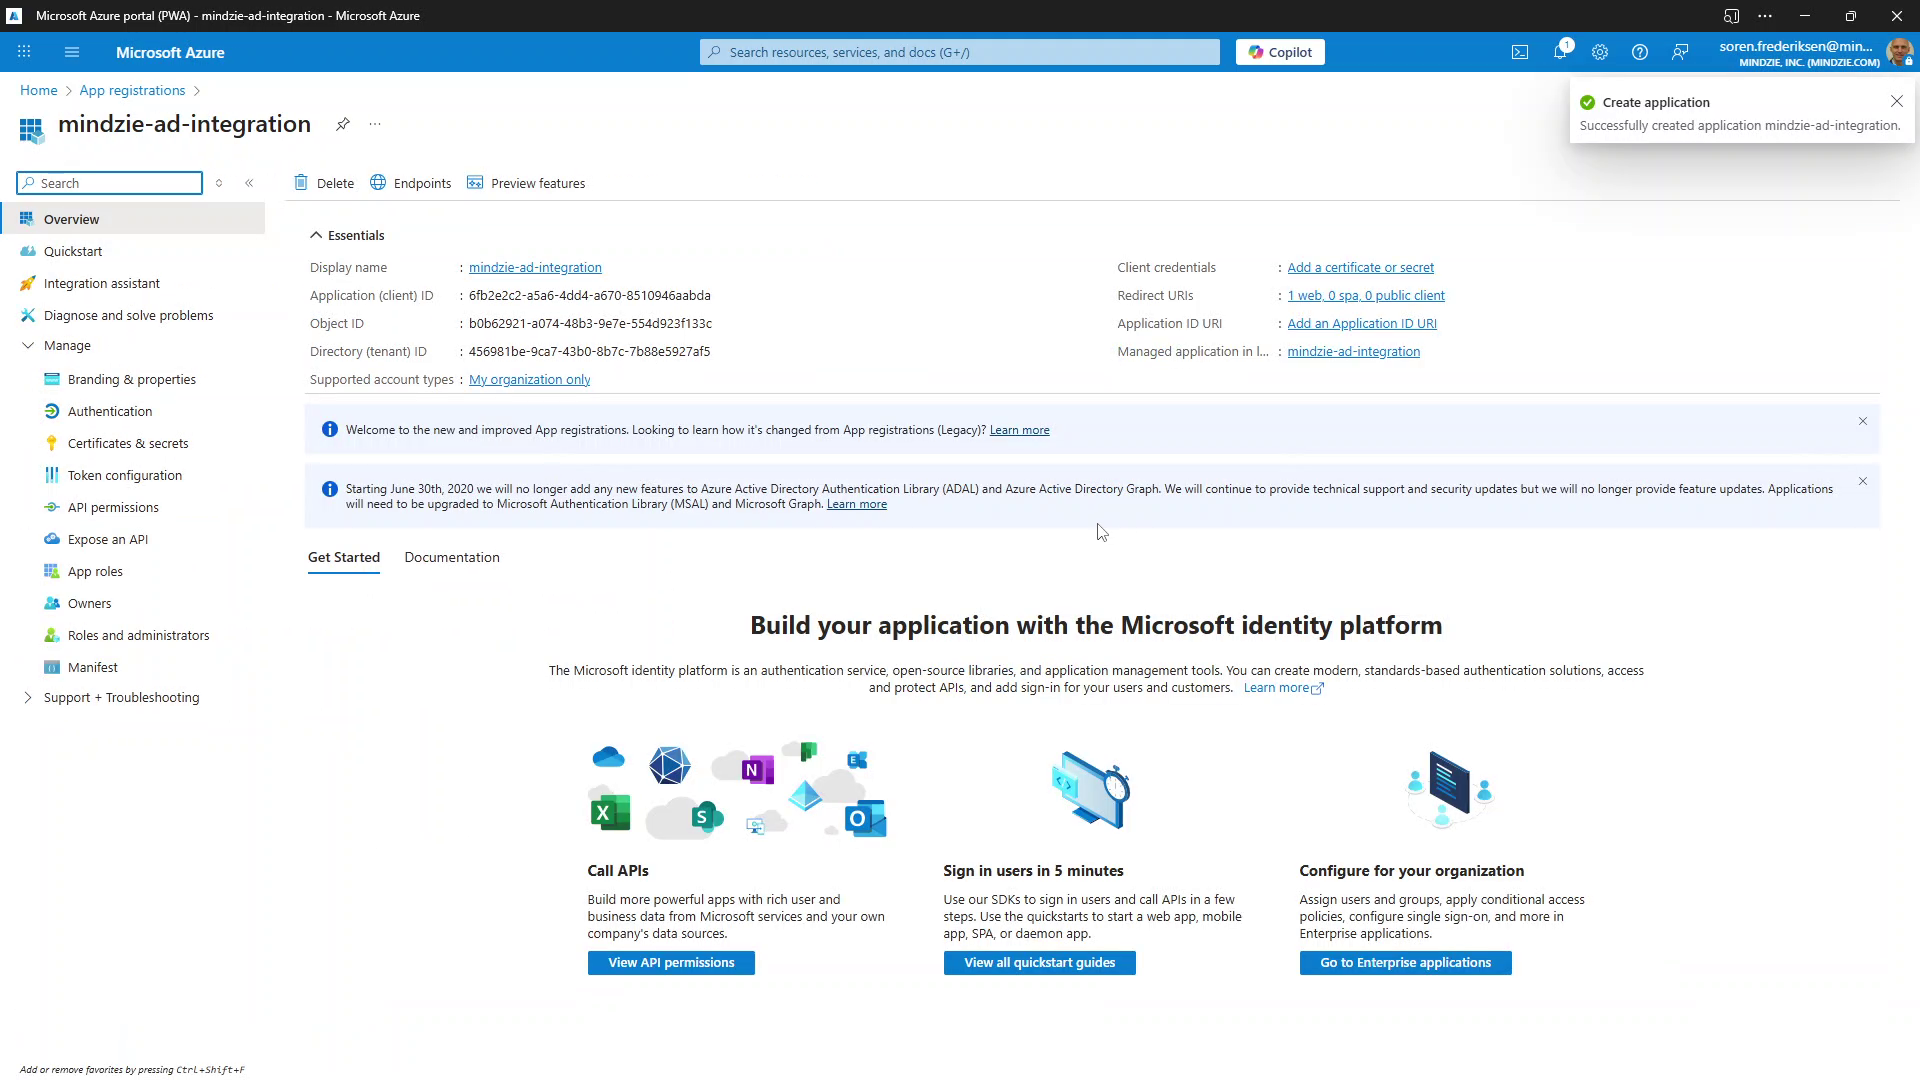Switch to the Documentation tab
Viewport: 1920px width, 1080px height.
pos(452,557)
